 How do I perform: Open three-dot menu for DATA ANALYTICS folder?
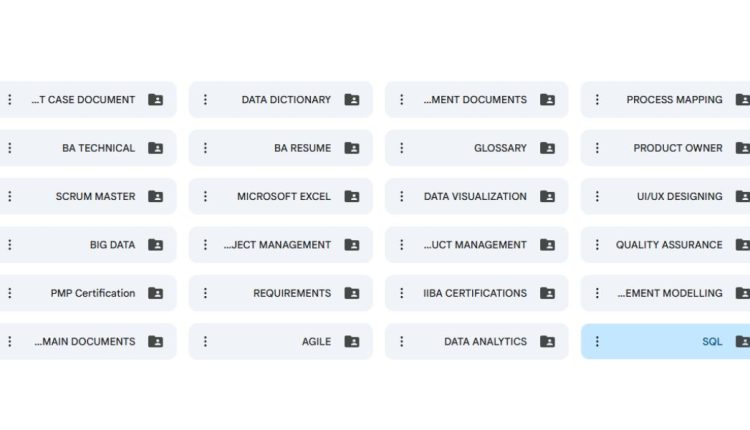click(x=401, y=342)
